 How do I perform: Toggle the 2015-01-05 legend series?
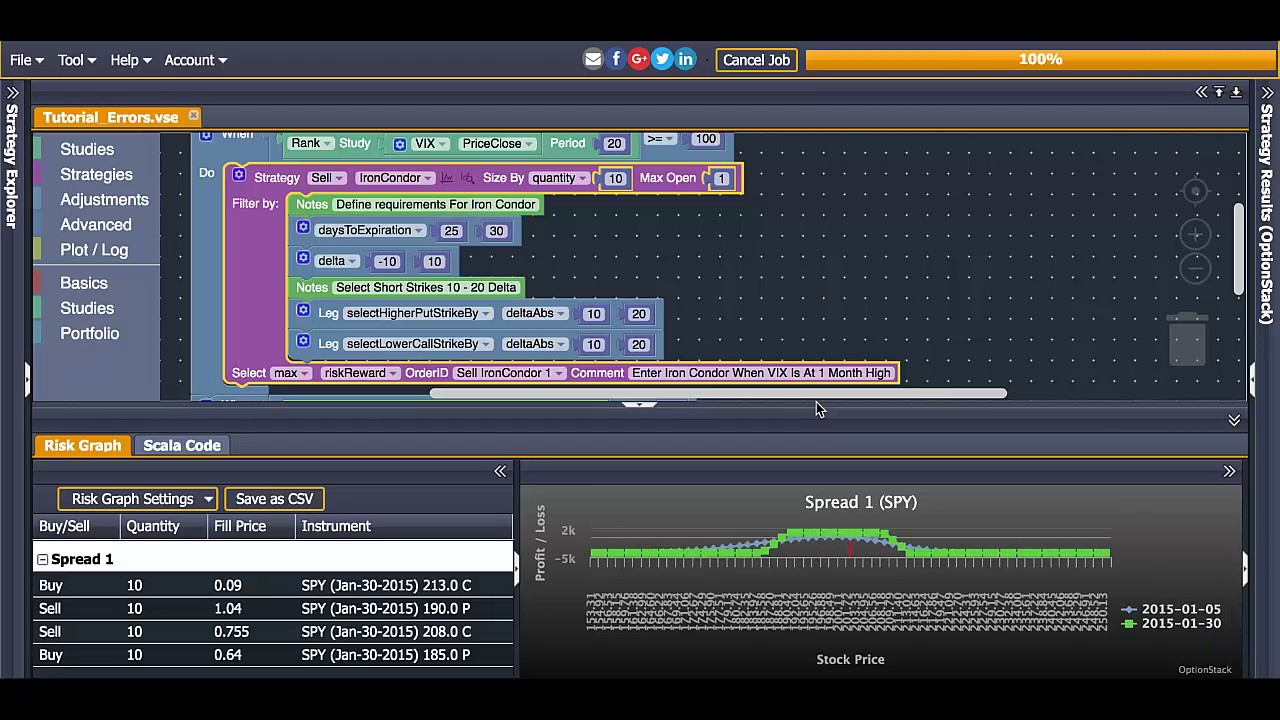click(x=1171, y=609)
